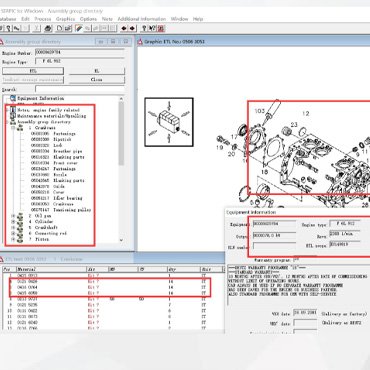Click the Equipment Information tree icon
The width and height of the screenshot is (370, 370).
pos(13,98)
